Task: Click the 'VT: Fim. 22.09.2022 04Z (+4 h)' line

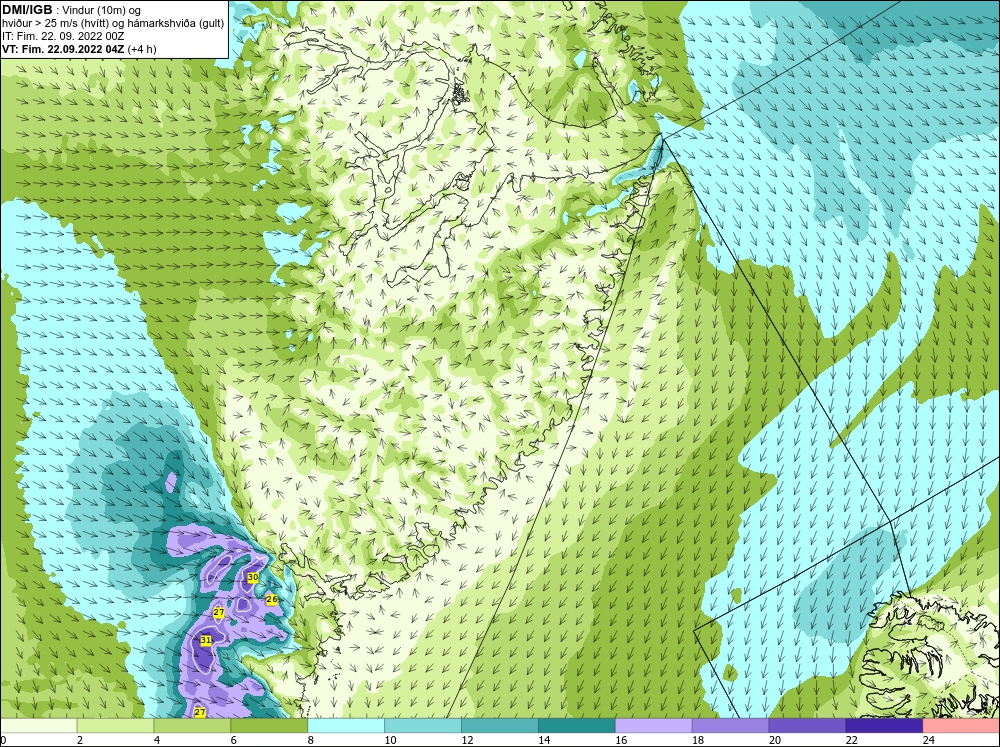Action: pos(79,49)
